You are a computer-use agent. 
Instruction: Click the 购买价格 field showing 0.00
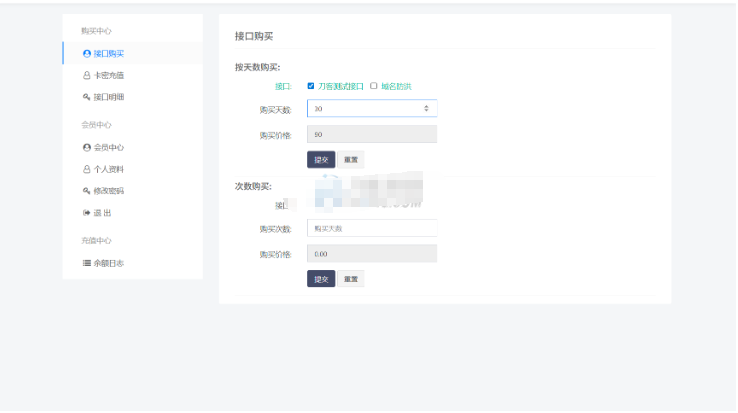[372, 254]
